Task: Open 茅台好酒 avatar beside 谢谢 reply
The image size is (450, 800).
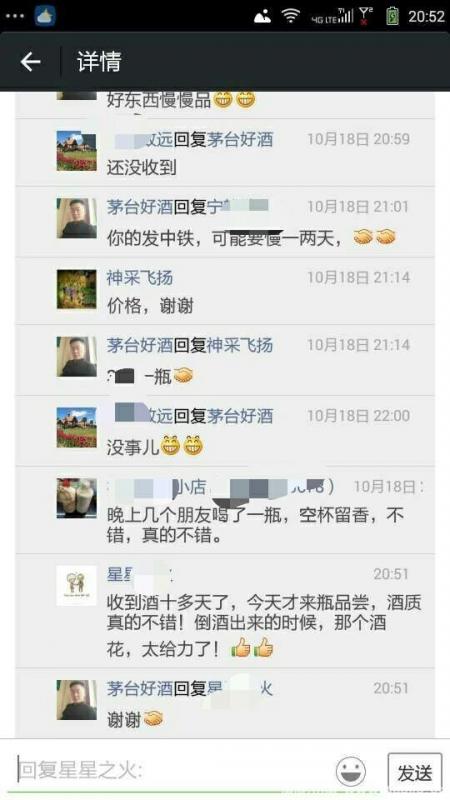Action: 77,700
